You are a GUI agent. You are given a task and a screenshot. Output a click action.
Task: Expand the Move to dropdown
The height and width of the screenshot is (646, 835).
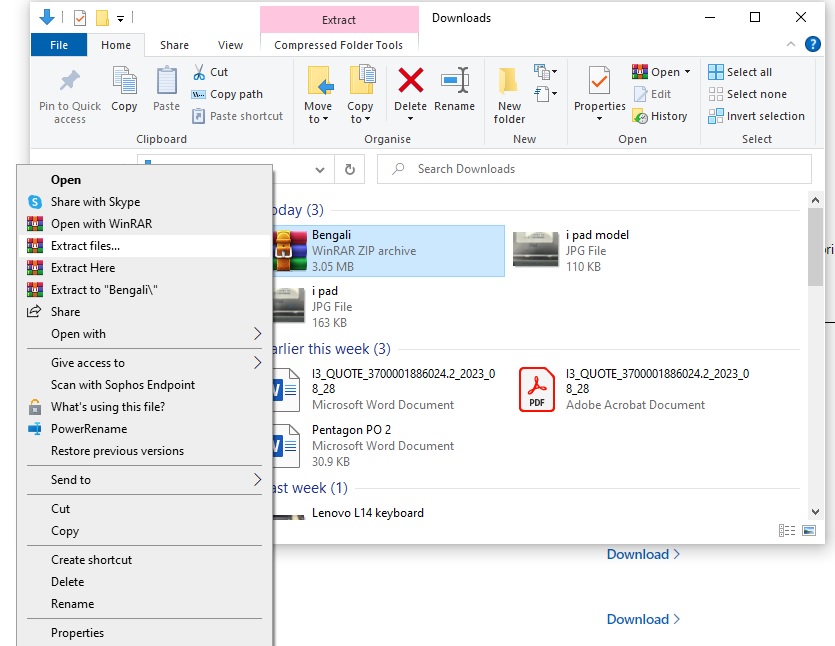[x=318, y=120]
